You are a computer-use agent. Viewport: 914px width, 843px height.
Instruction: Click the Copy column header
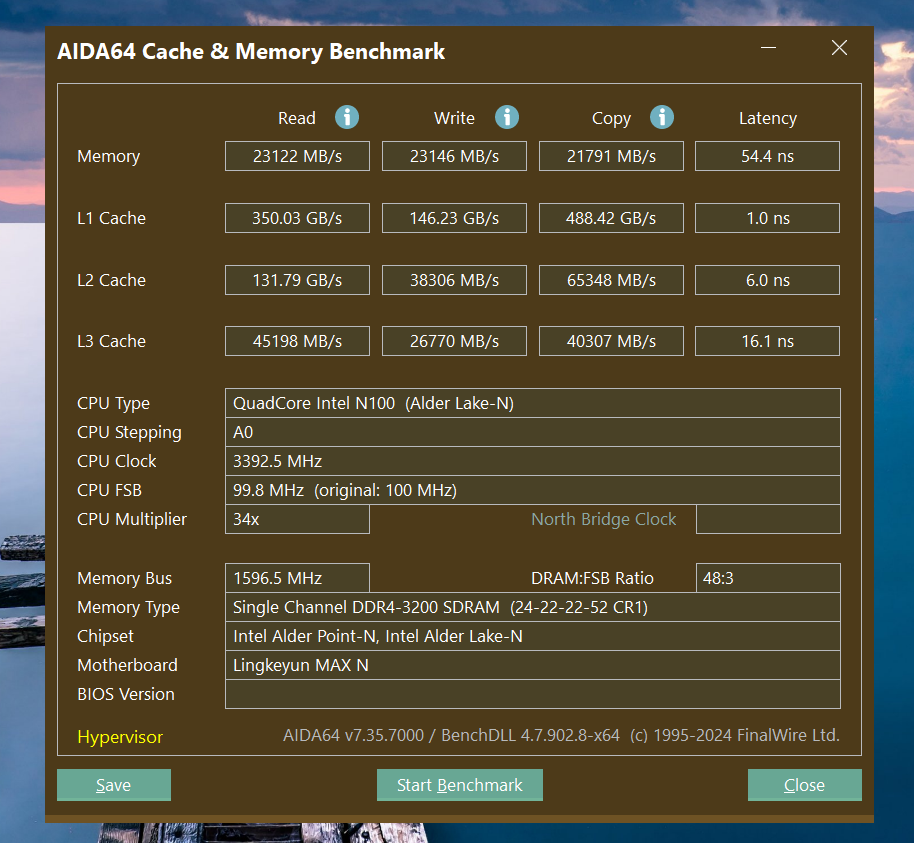coord(611,119)
